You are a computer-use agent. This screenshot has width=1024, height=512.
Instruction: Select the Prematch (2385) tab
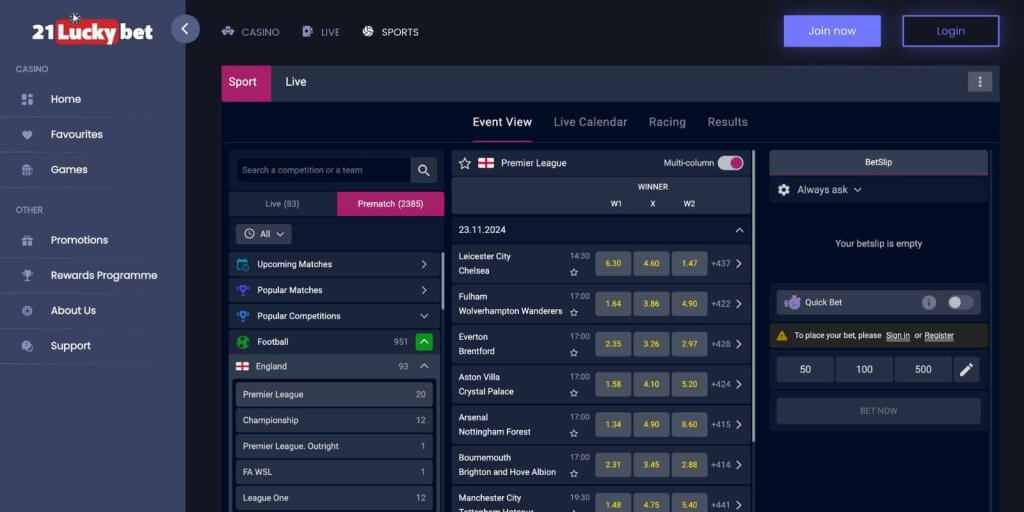point(391,204)
